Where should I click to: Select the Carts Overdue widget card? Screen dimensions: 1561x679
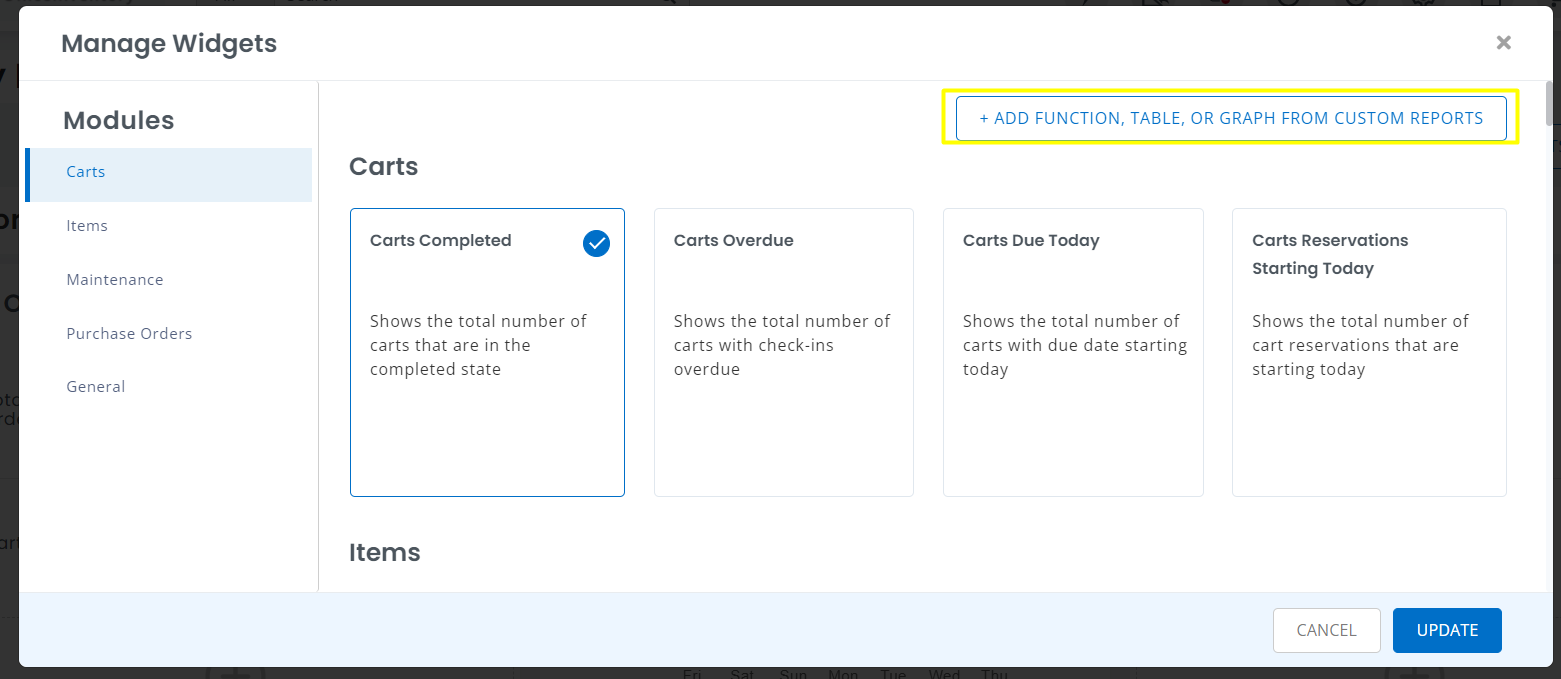point(783,352)
